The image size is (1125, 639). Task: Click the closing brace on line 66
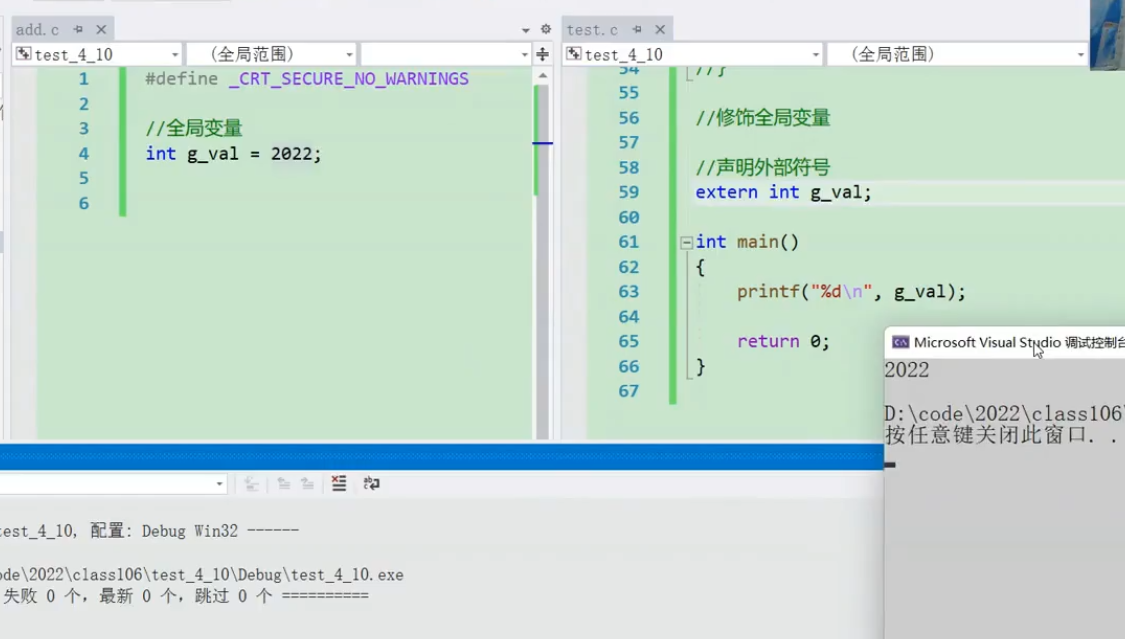point(700,366)
